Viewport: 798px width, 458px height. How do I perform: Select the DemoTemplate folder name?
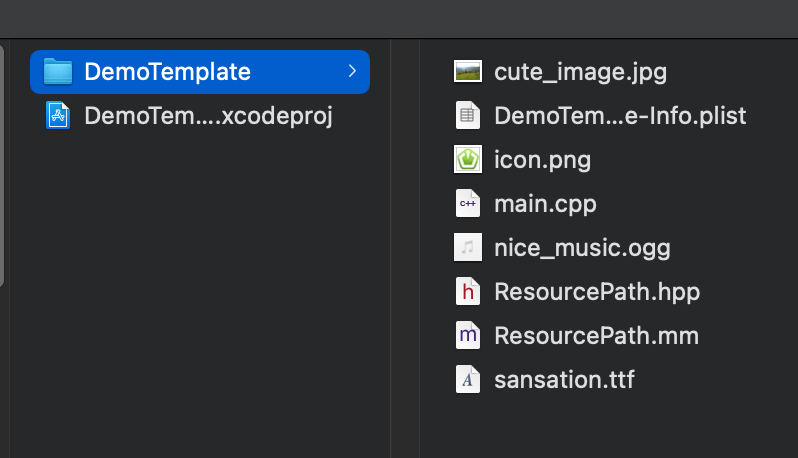click(x=167, y=72)
